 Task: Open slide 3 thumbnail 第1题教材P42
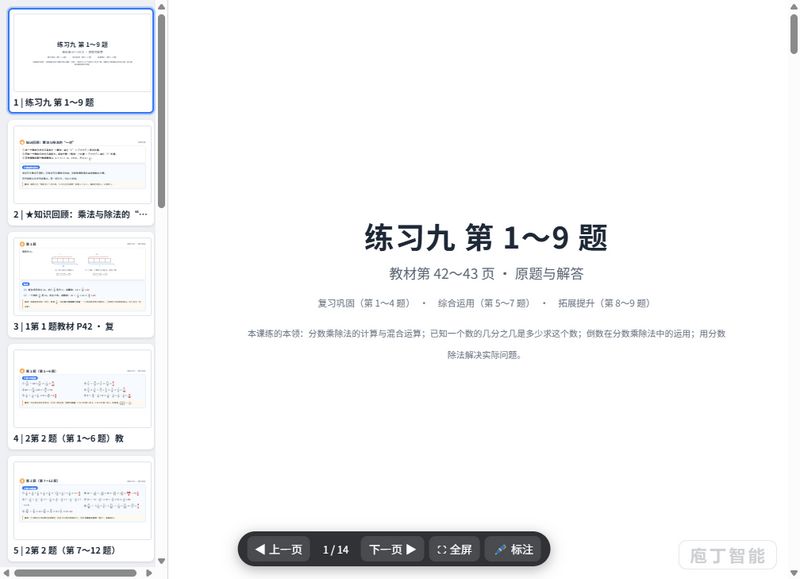[81, 285]
